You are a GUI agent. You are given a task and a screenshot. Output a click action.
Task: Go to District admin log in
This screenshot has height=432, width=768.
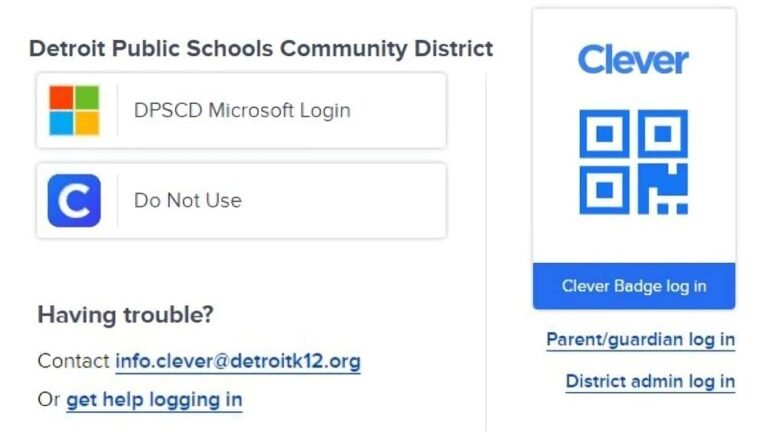(x=650, y=381)
